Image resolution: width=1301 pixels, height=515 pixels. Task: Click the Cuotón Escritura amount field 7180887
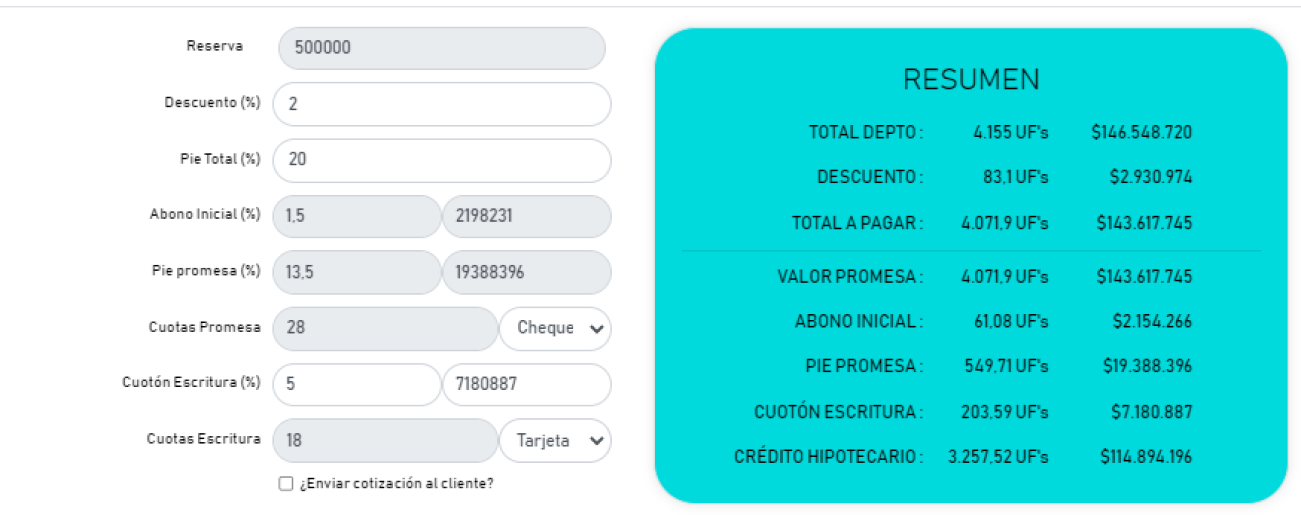[x=526, y=385]
